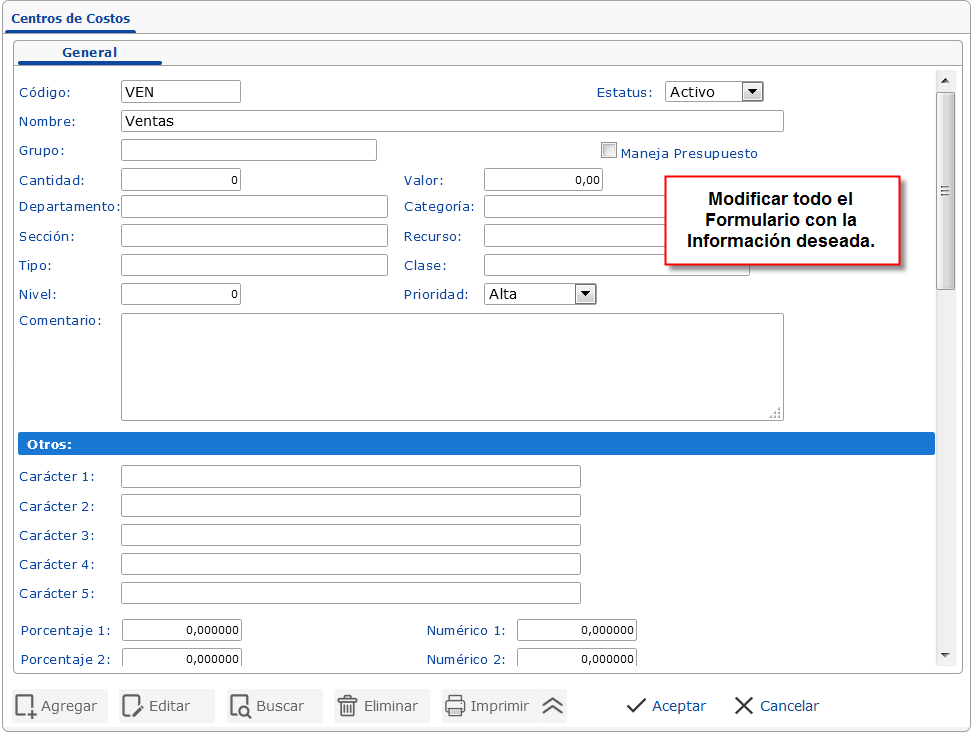
Task: Select the Centros de Costos tab
Action: (x=70, y=18)
